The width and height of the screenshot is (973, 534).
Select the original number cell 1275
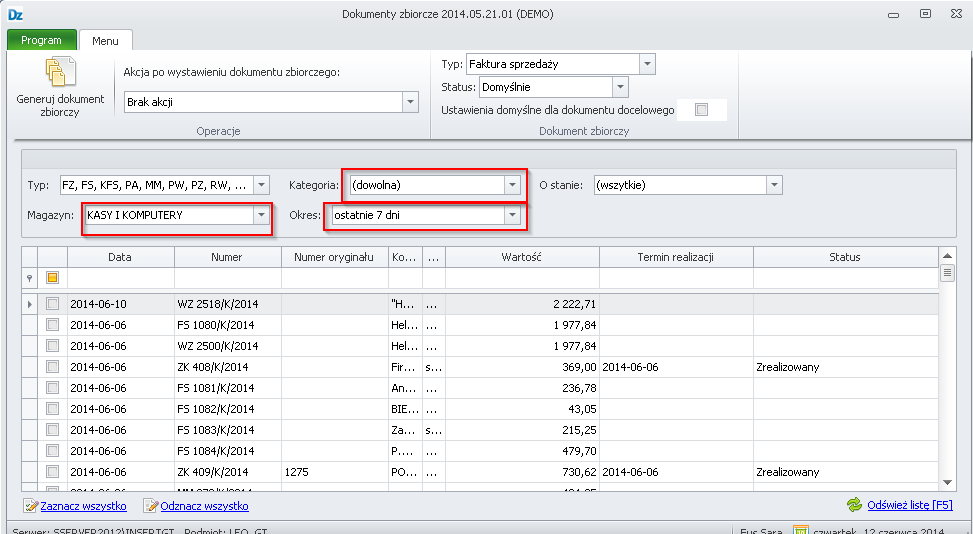(x=334, y=472)
